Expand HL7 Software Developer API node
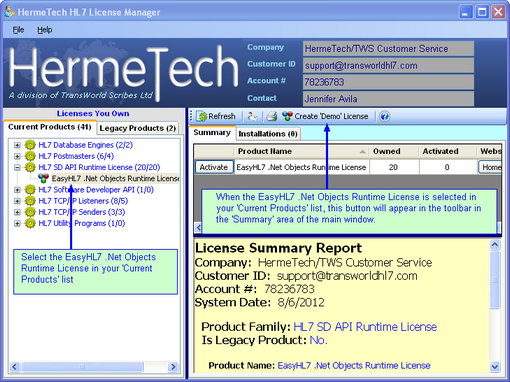Image resolution: width=510 pixels, height=382 pixels. [x=17, y=190]
